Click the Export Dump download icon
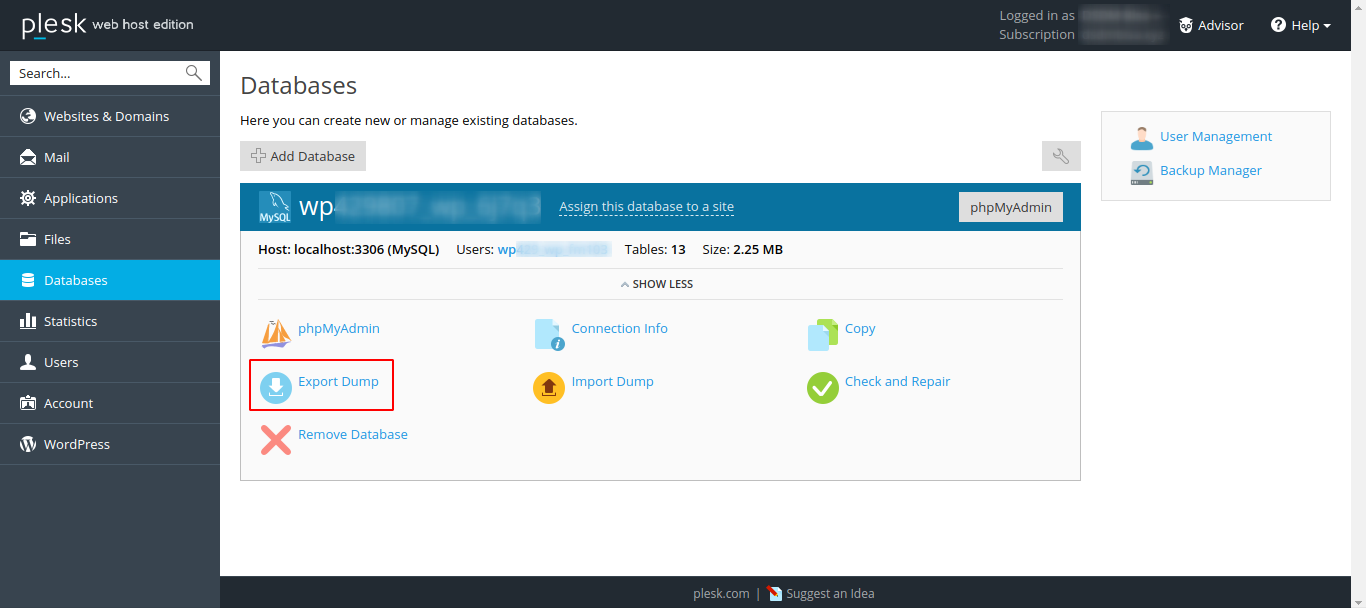The image size is (1366, 608). [x=273, y=385]
